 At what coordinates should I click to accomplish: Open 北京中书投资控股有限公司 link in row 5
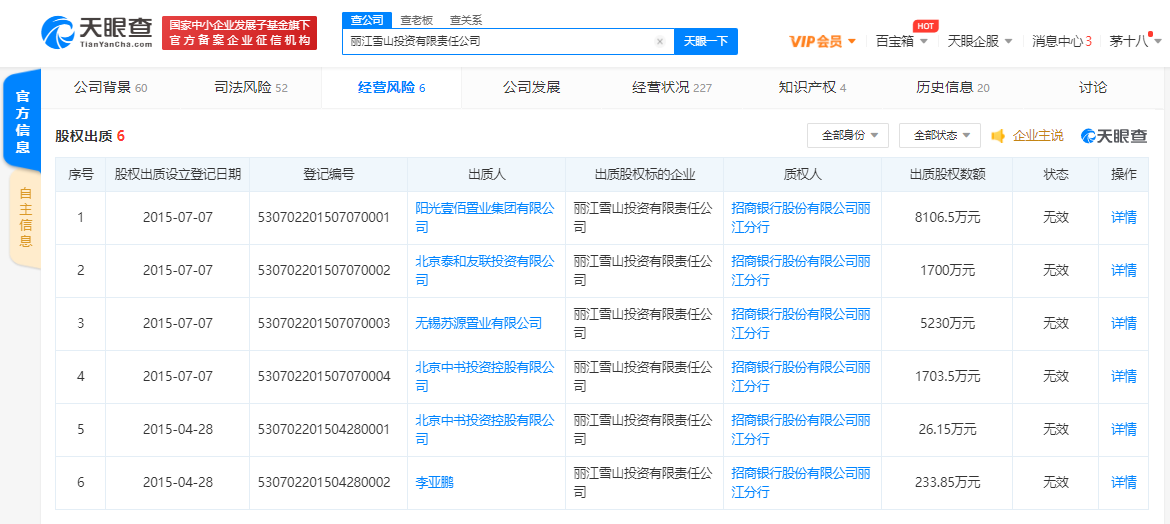pos(485,429)
